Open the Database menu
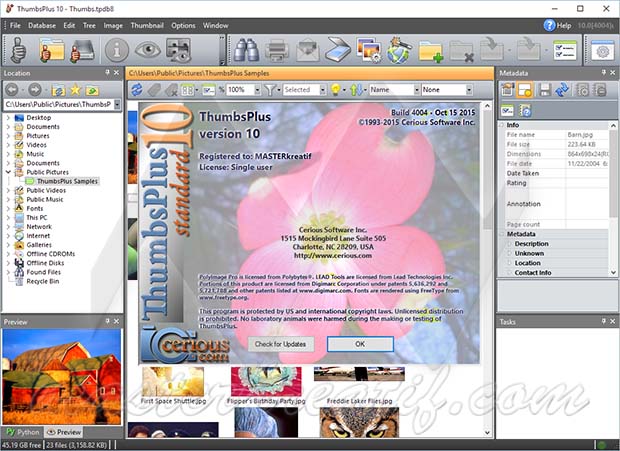This screenshot has width=620, height=451. pos(42,25)
